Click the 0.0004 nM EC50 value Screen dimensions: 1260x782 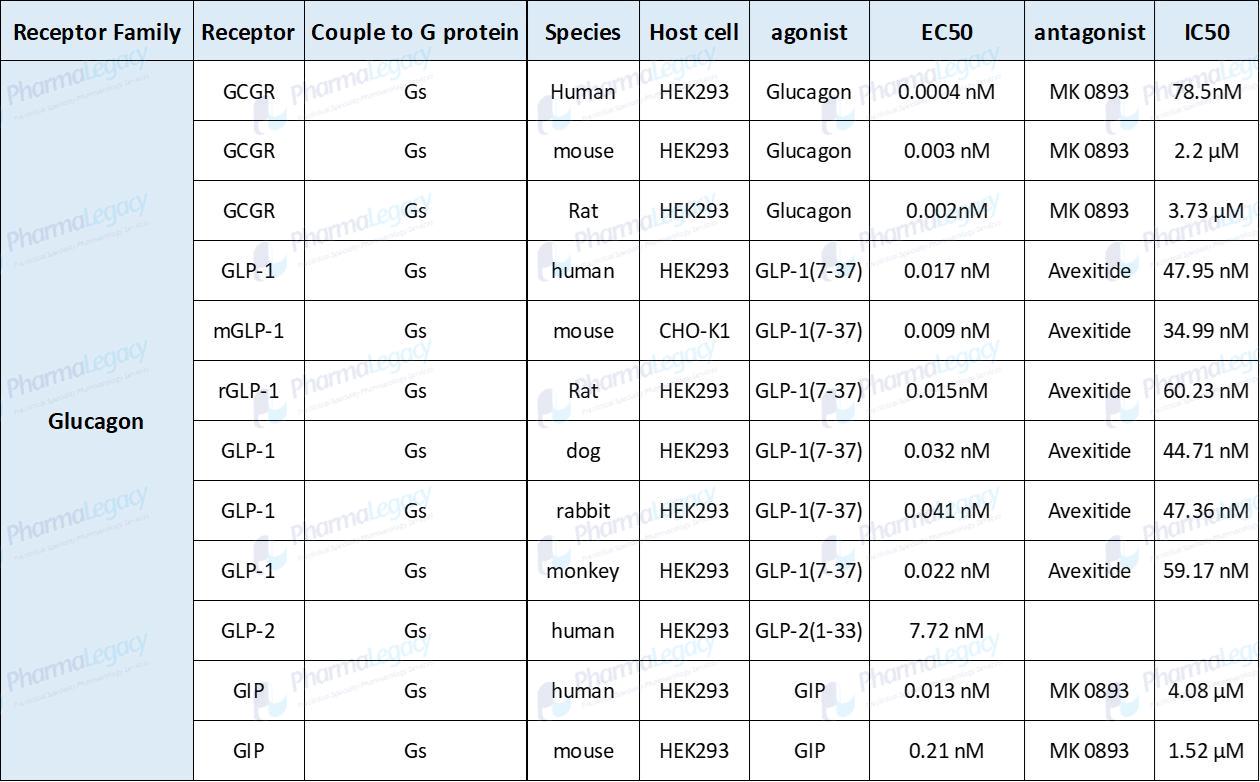(947, 91)
